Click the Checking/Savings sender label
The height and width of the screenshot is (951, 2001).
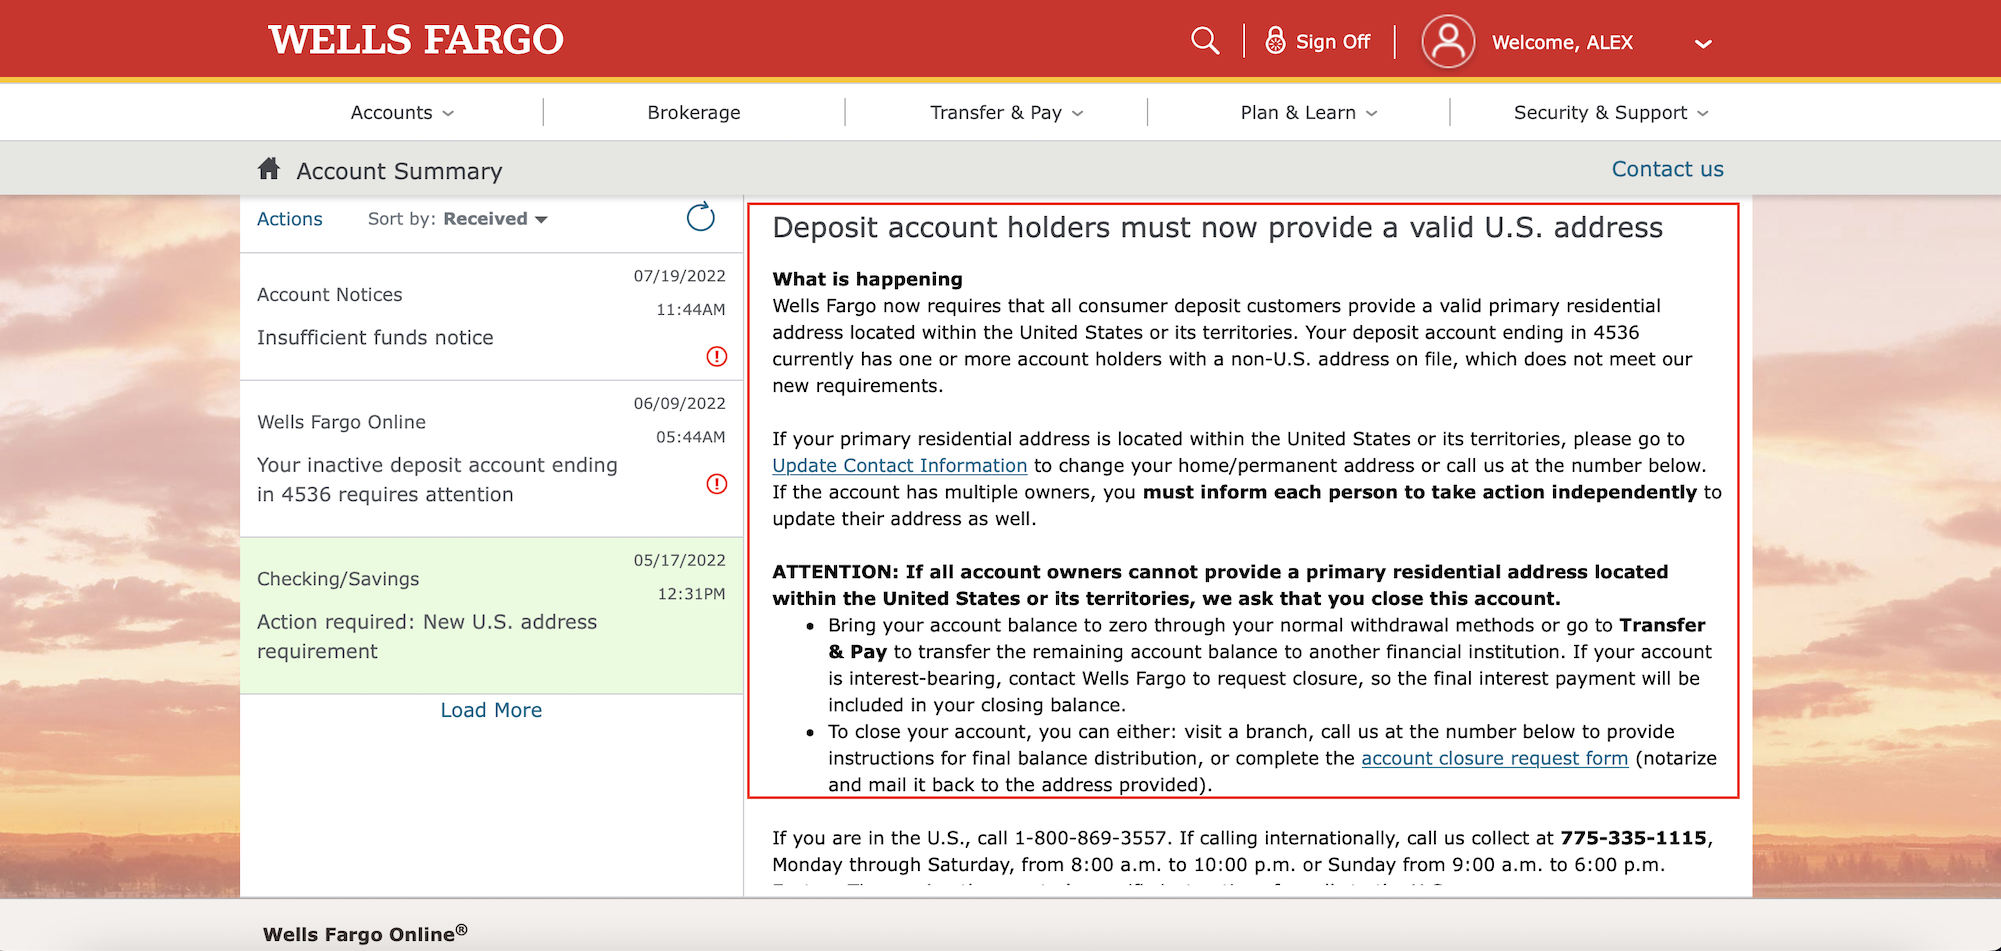point(338,579)
